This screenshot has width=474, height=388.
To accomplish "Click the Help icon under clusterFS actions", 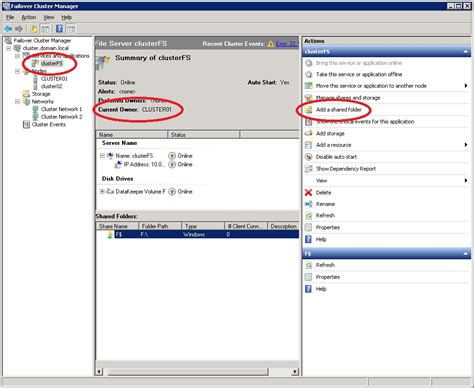I will tap(309, 239).
